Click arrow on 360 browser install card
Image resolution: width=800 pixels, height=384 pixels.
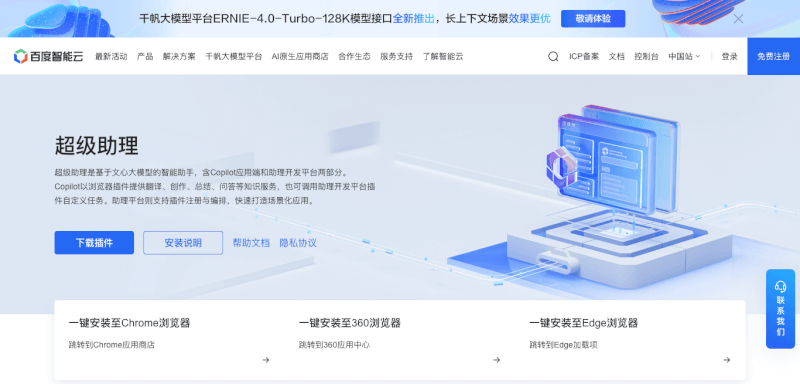pos(496,360)
